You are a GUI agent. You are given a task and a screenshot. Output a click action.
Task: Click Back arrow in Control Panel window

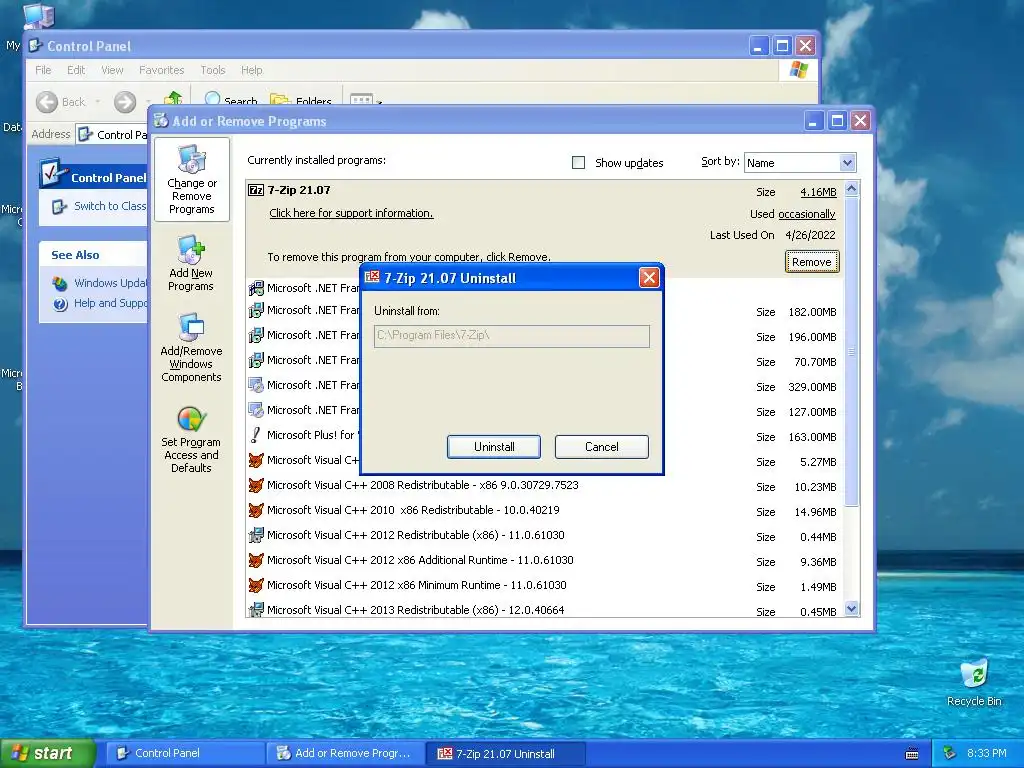[47, 102]
